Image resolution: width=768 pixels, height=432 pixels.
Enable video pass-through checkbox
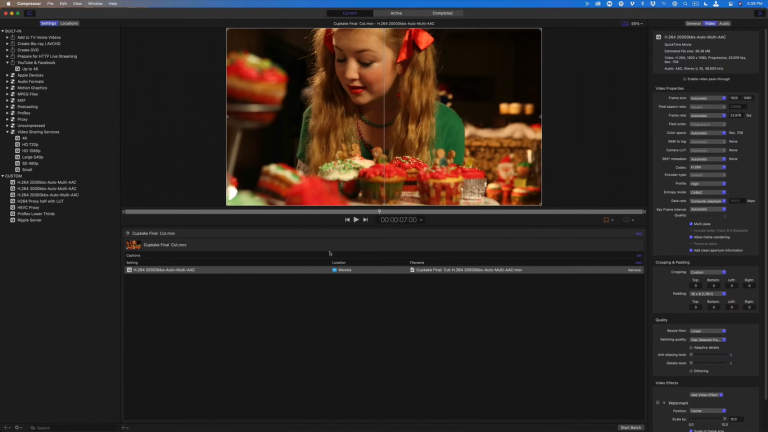[687, 77]
